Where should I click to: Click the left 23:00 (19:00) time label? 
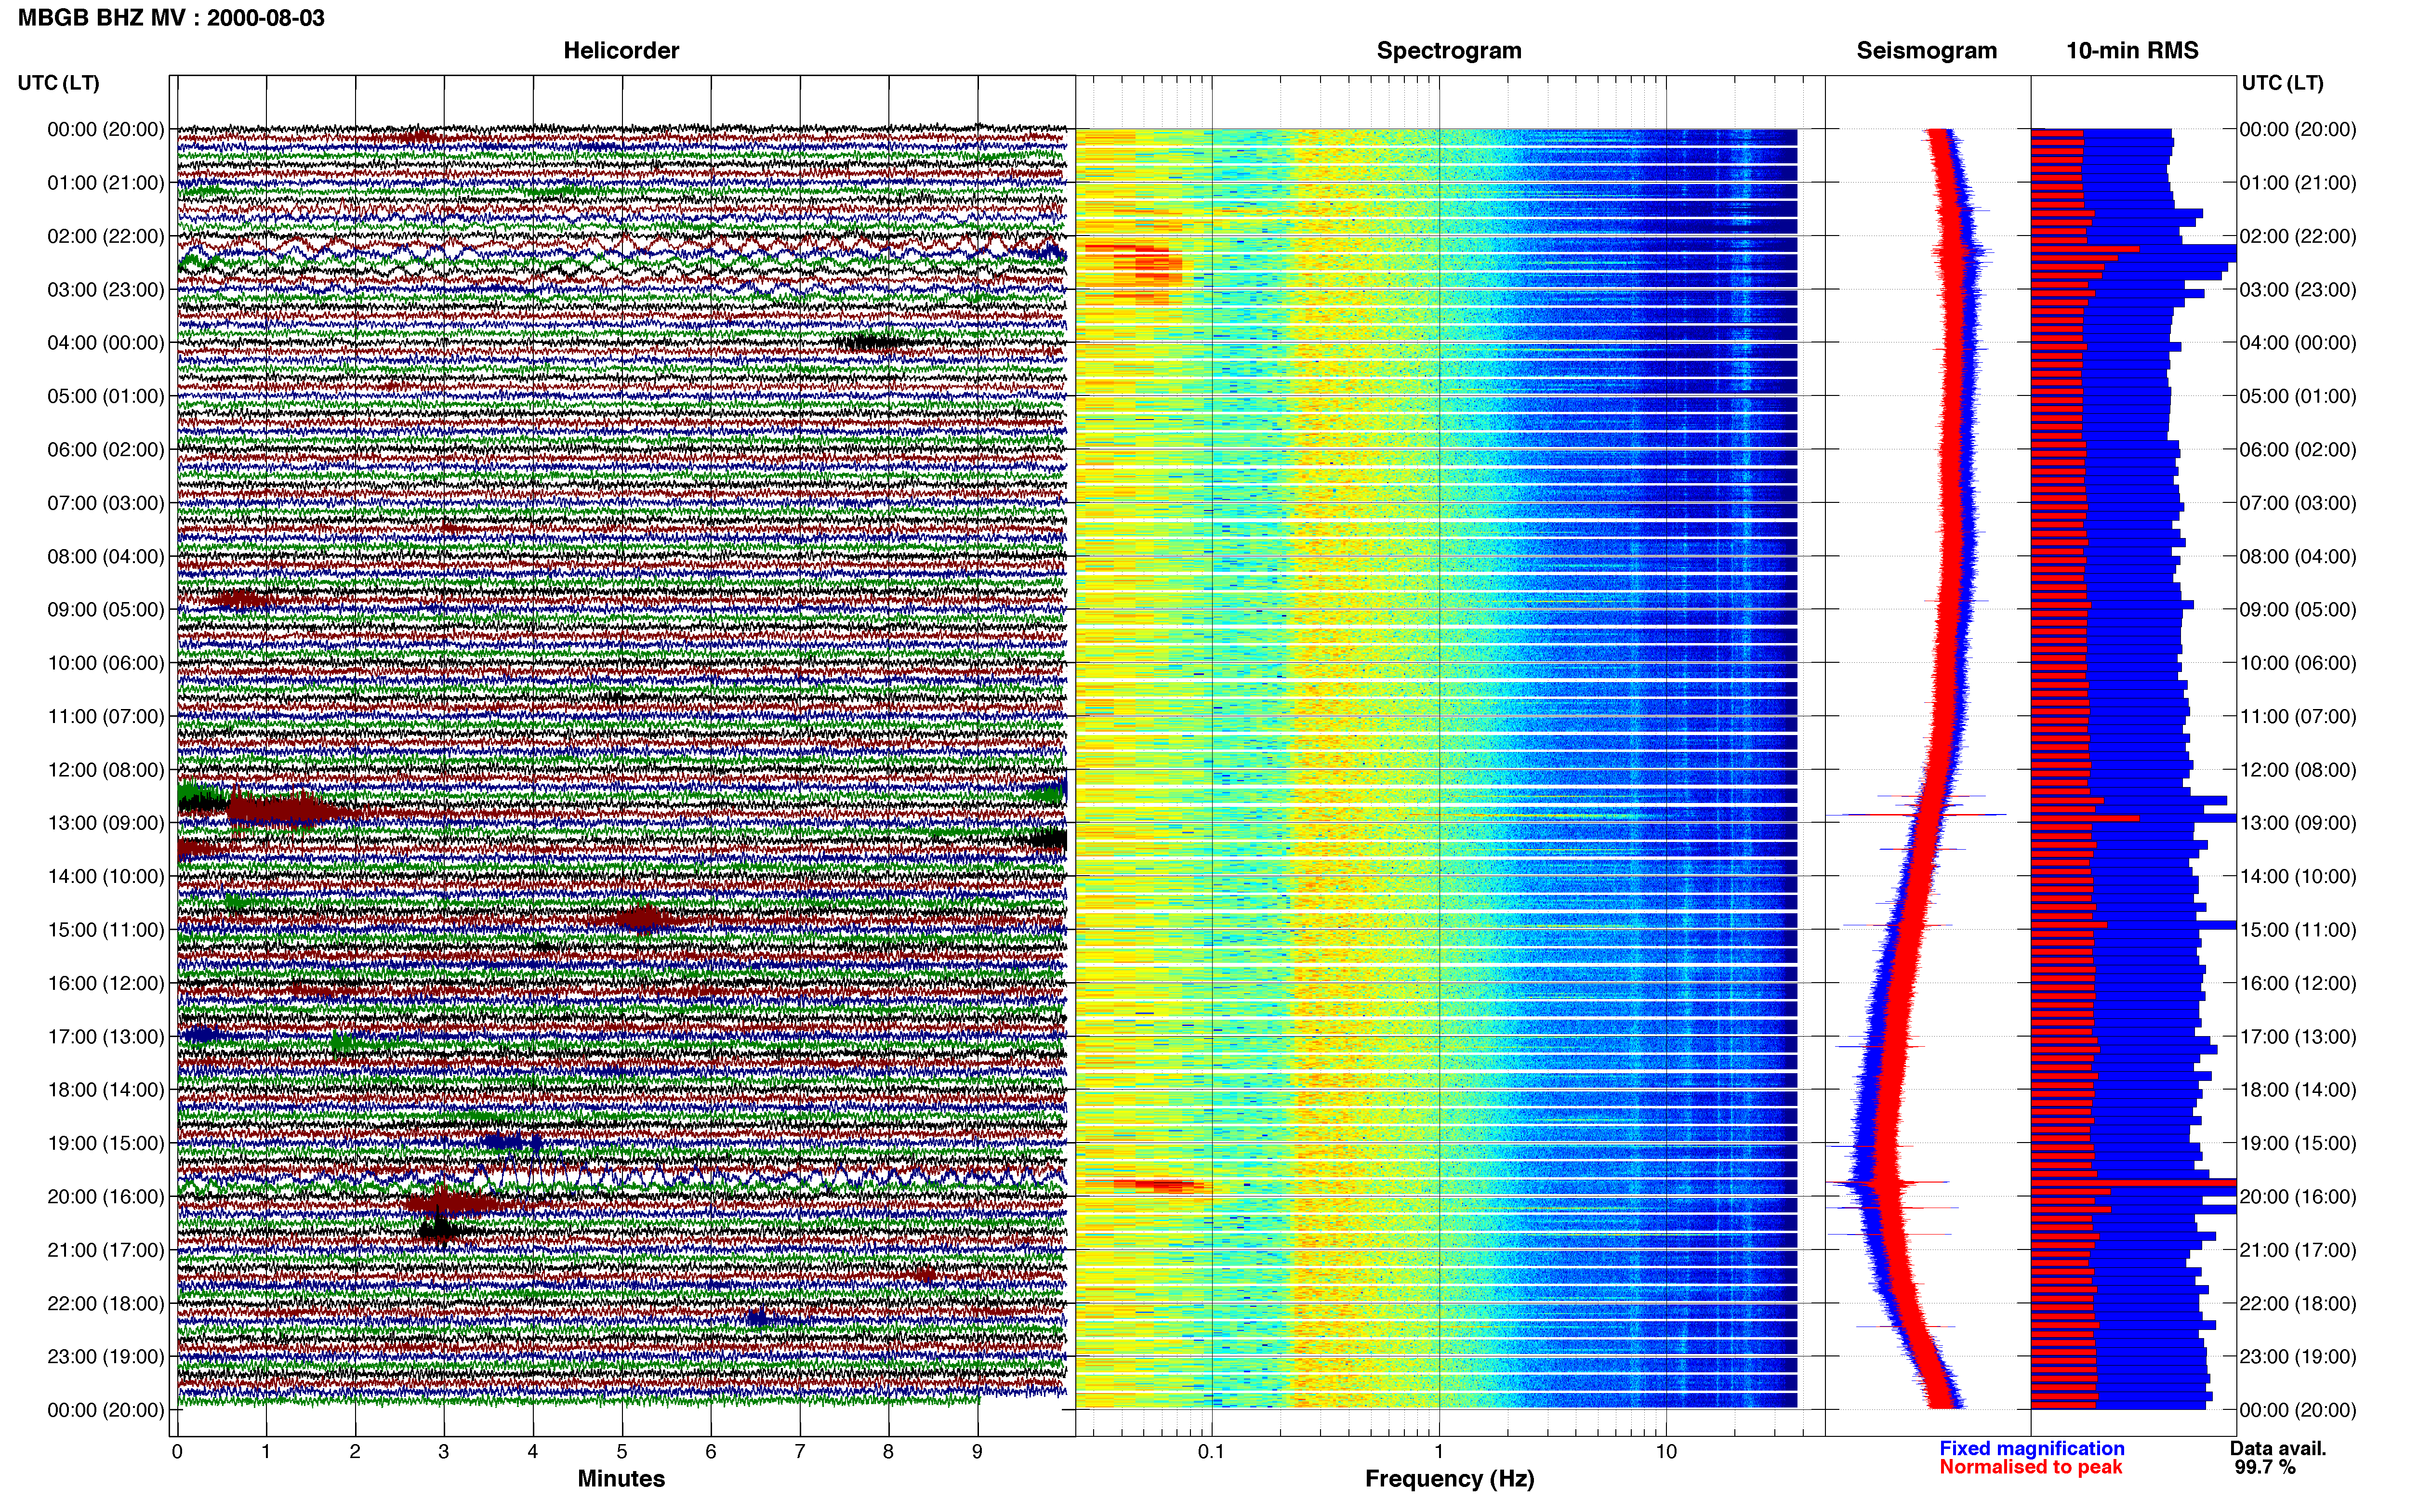click(x=106, y=1357)
